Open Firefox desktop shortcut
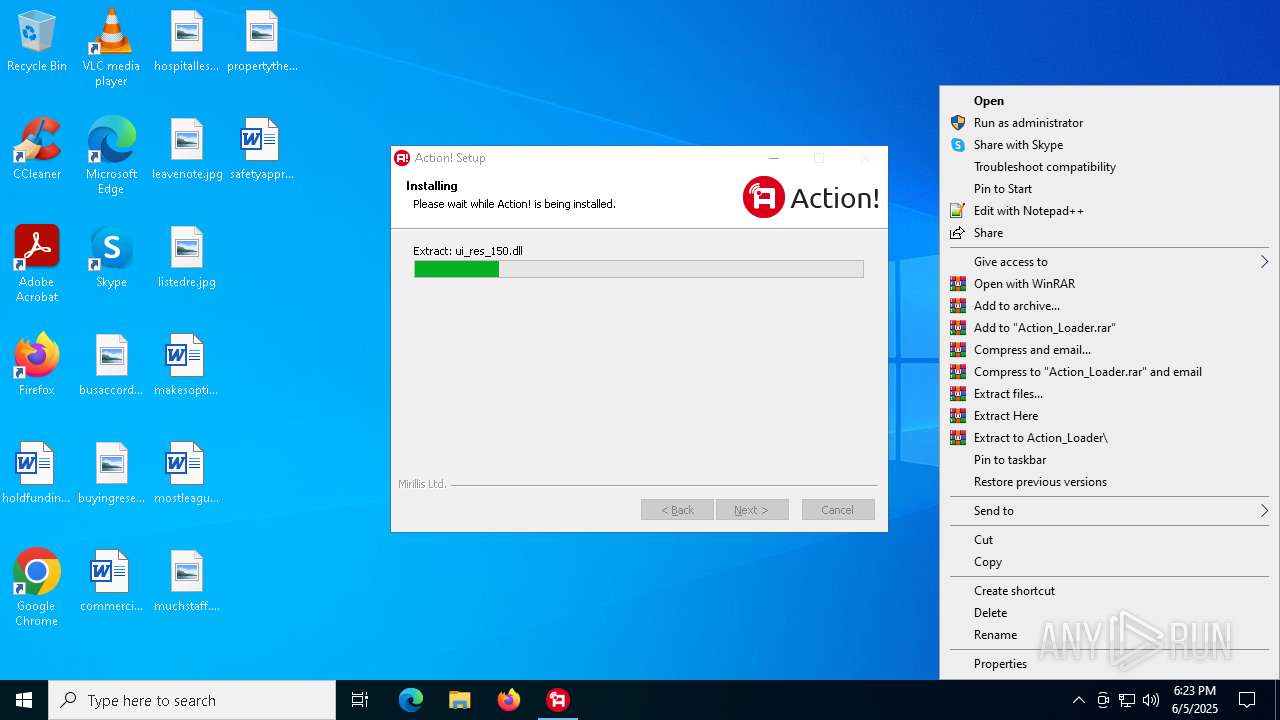 (37, 365)
